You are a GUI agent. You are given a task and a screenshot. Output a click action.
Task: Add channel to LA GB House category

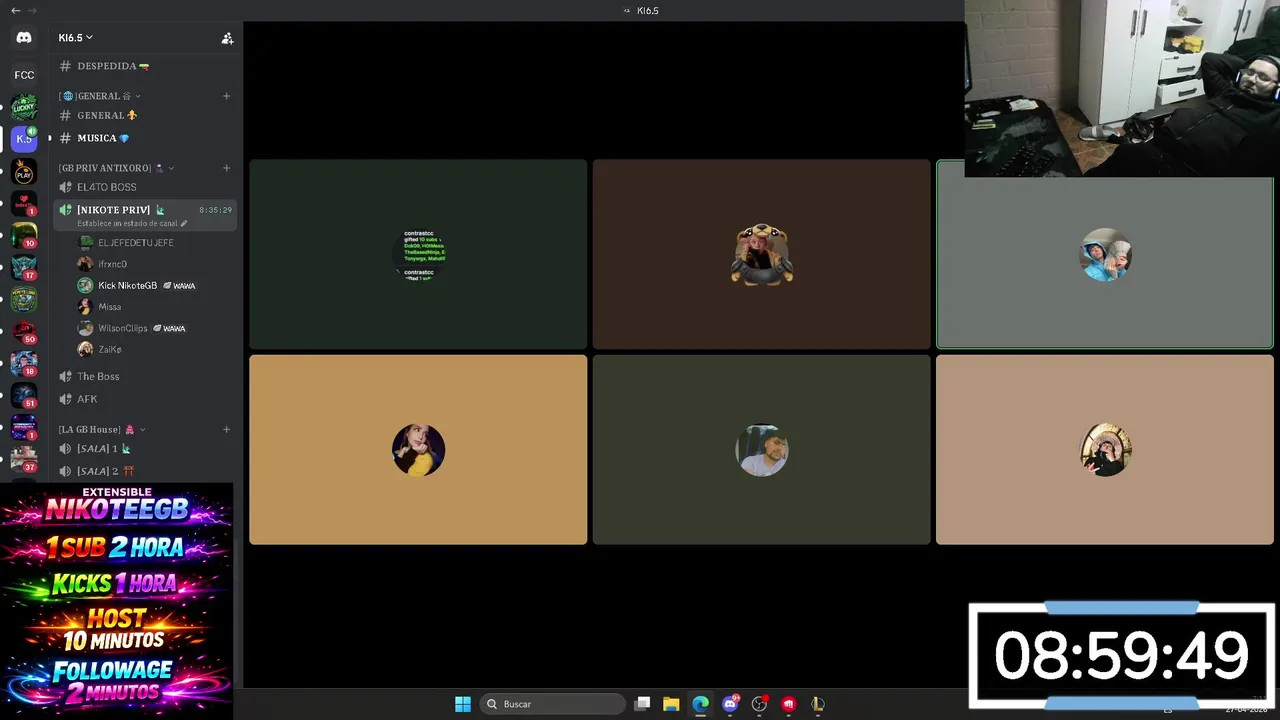[226, 429]
